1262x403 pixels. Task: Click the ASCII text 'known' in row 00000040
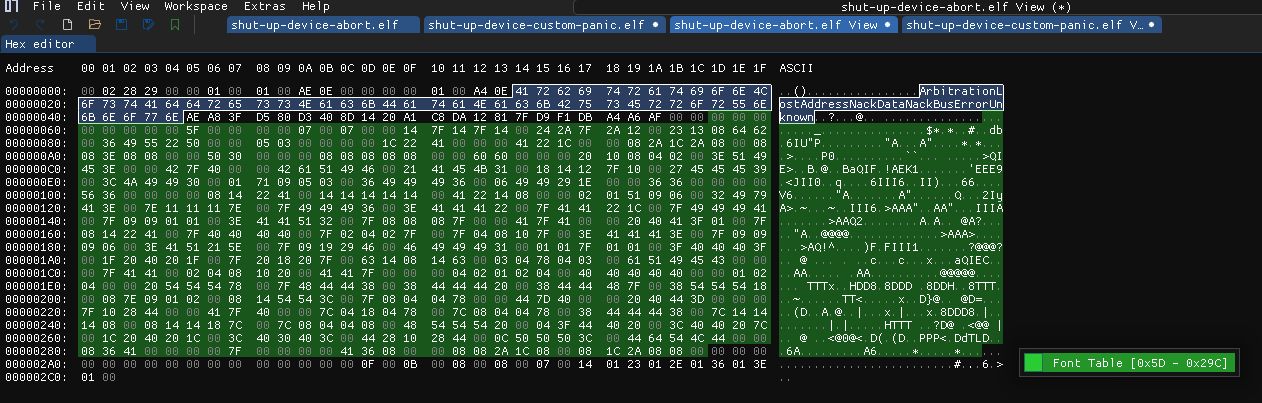(x=796, y=117)
